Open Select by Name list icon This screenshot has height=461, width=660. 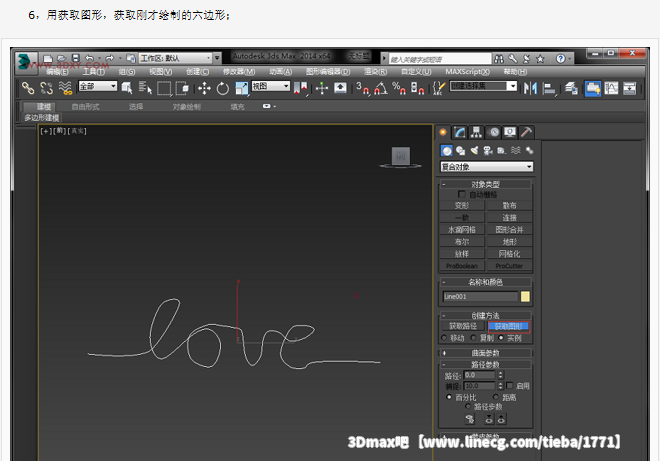[145, 88]
